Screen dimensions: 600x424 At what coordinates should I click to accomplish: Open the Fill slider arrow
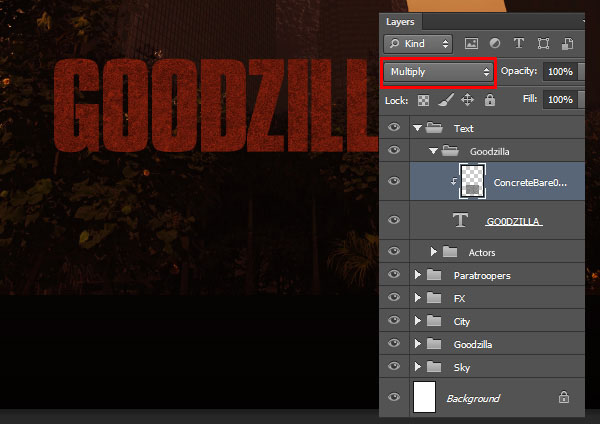tap(581, 100)
